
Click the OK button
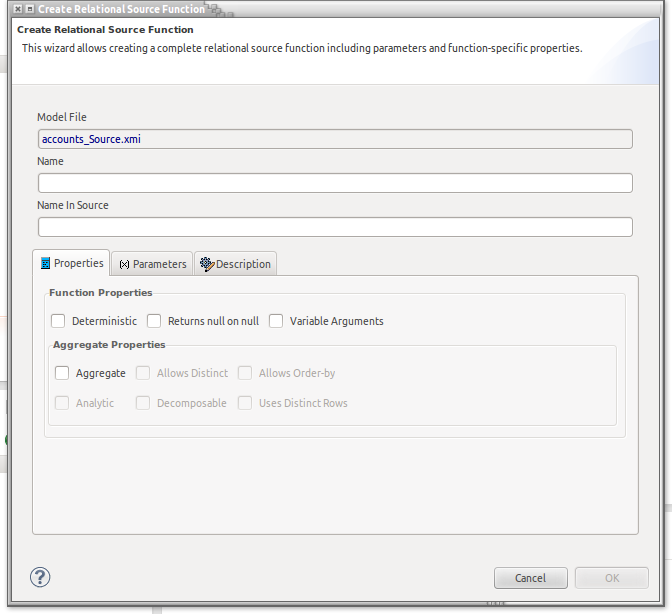point(611,578)
